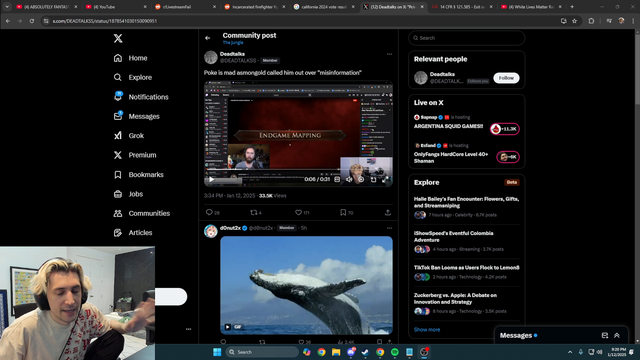
Task: Open the d0nut2x profile avatar
Action: coord(211,231)
